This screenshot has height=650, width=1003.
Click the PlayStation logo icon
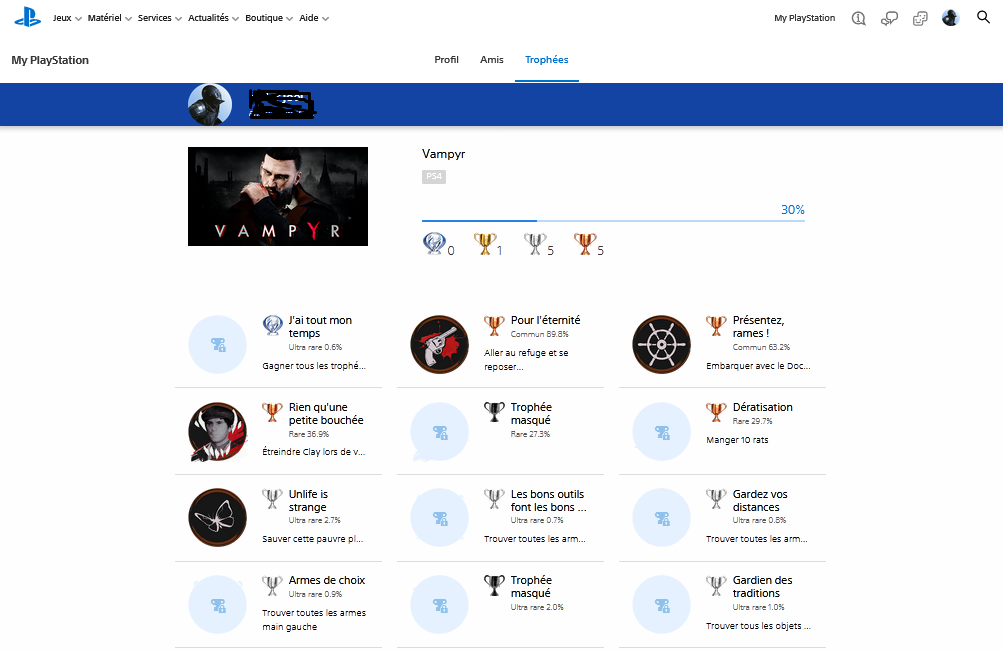point(28,17)
